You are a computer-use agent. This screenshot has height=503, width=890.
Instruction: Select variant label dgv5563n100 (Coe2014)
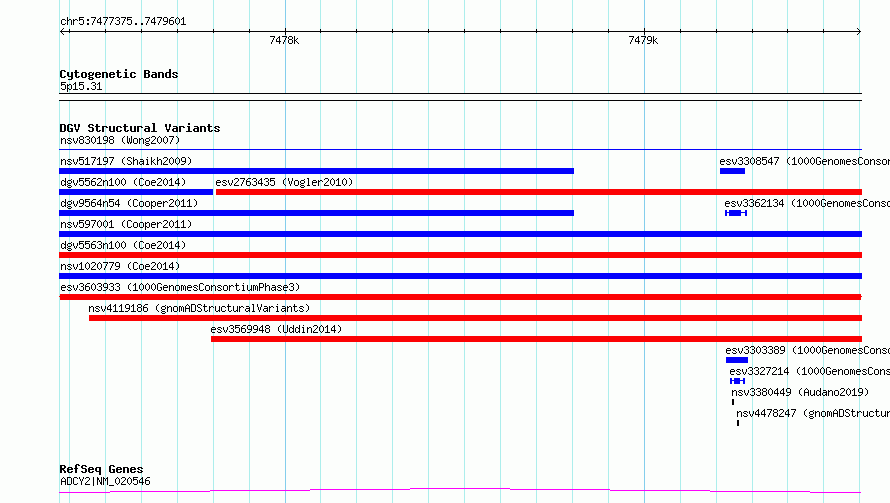click(x=123, y=245)
